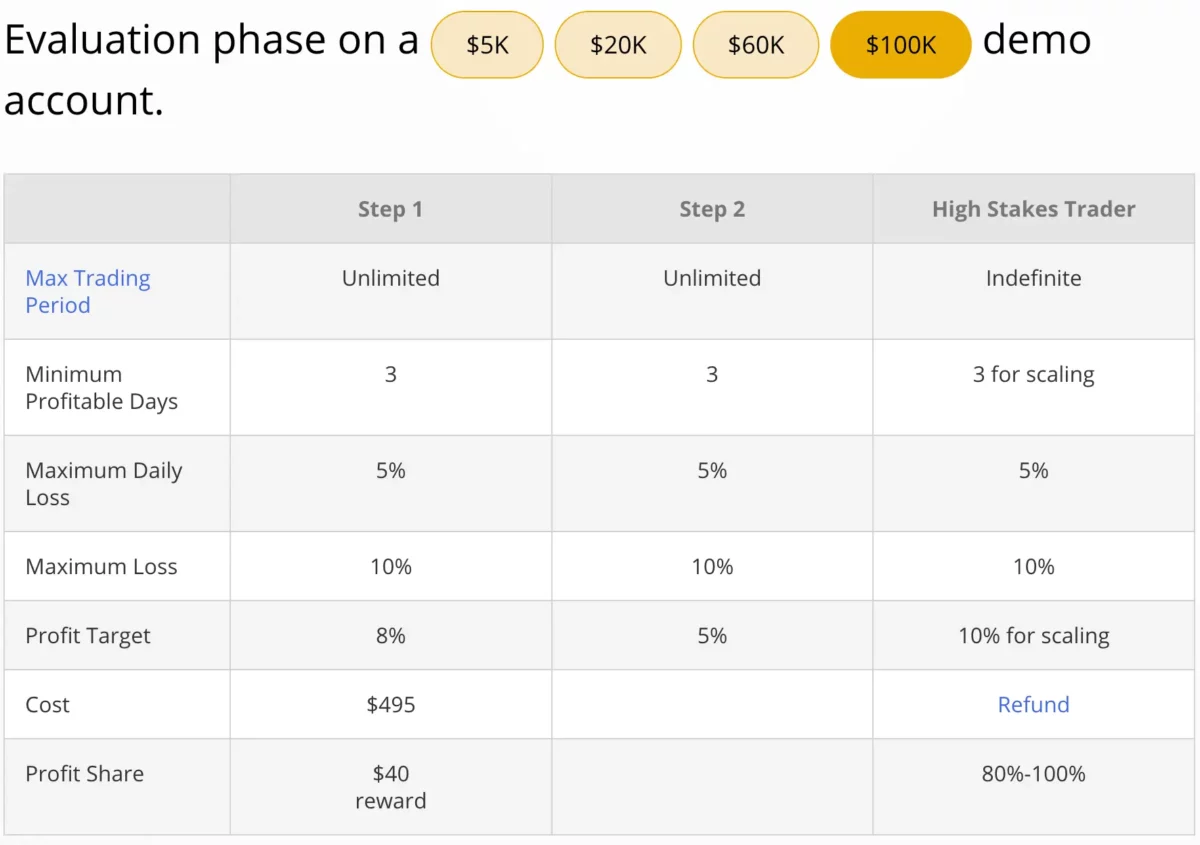The width and height of the screenshot is (1200, 845).
Task: Click the 'Evaluation phase on a' heading text
Action: pos(211,41)
